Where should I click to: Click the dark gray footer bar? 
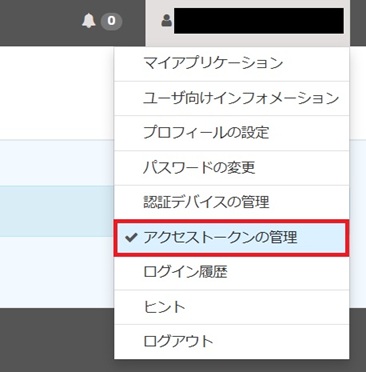pos(57,340)
